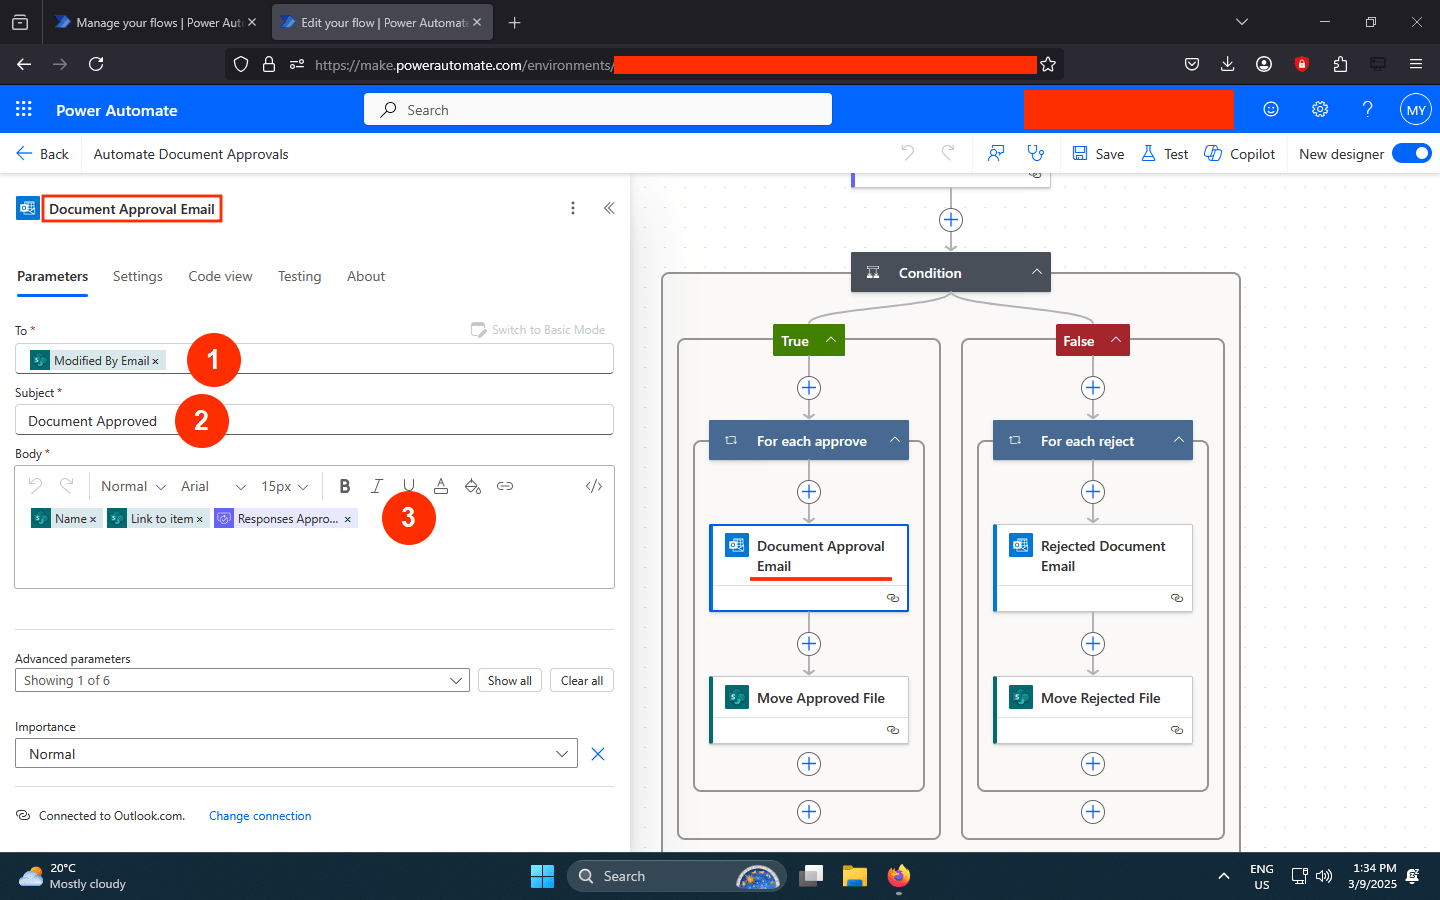Save the flow

pyautogui.click(x=1098, y=153)
